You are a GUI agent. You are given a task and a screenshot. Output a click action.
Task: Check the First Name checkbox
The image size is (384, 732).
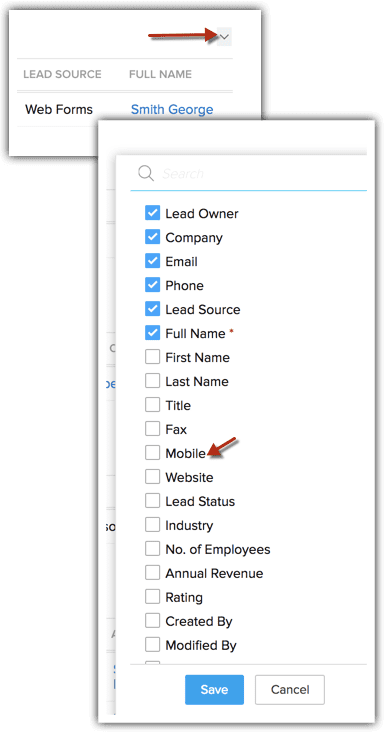coord(152,357)
